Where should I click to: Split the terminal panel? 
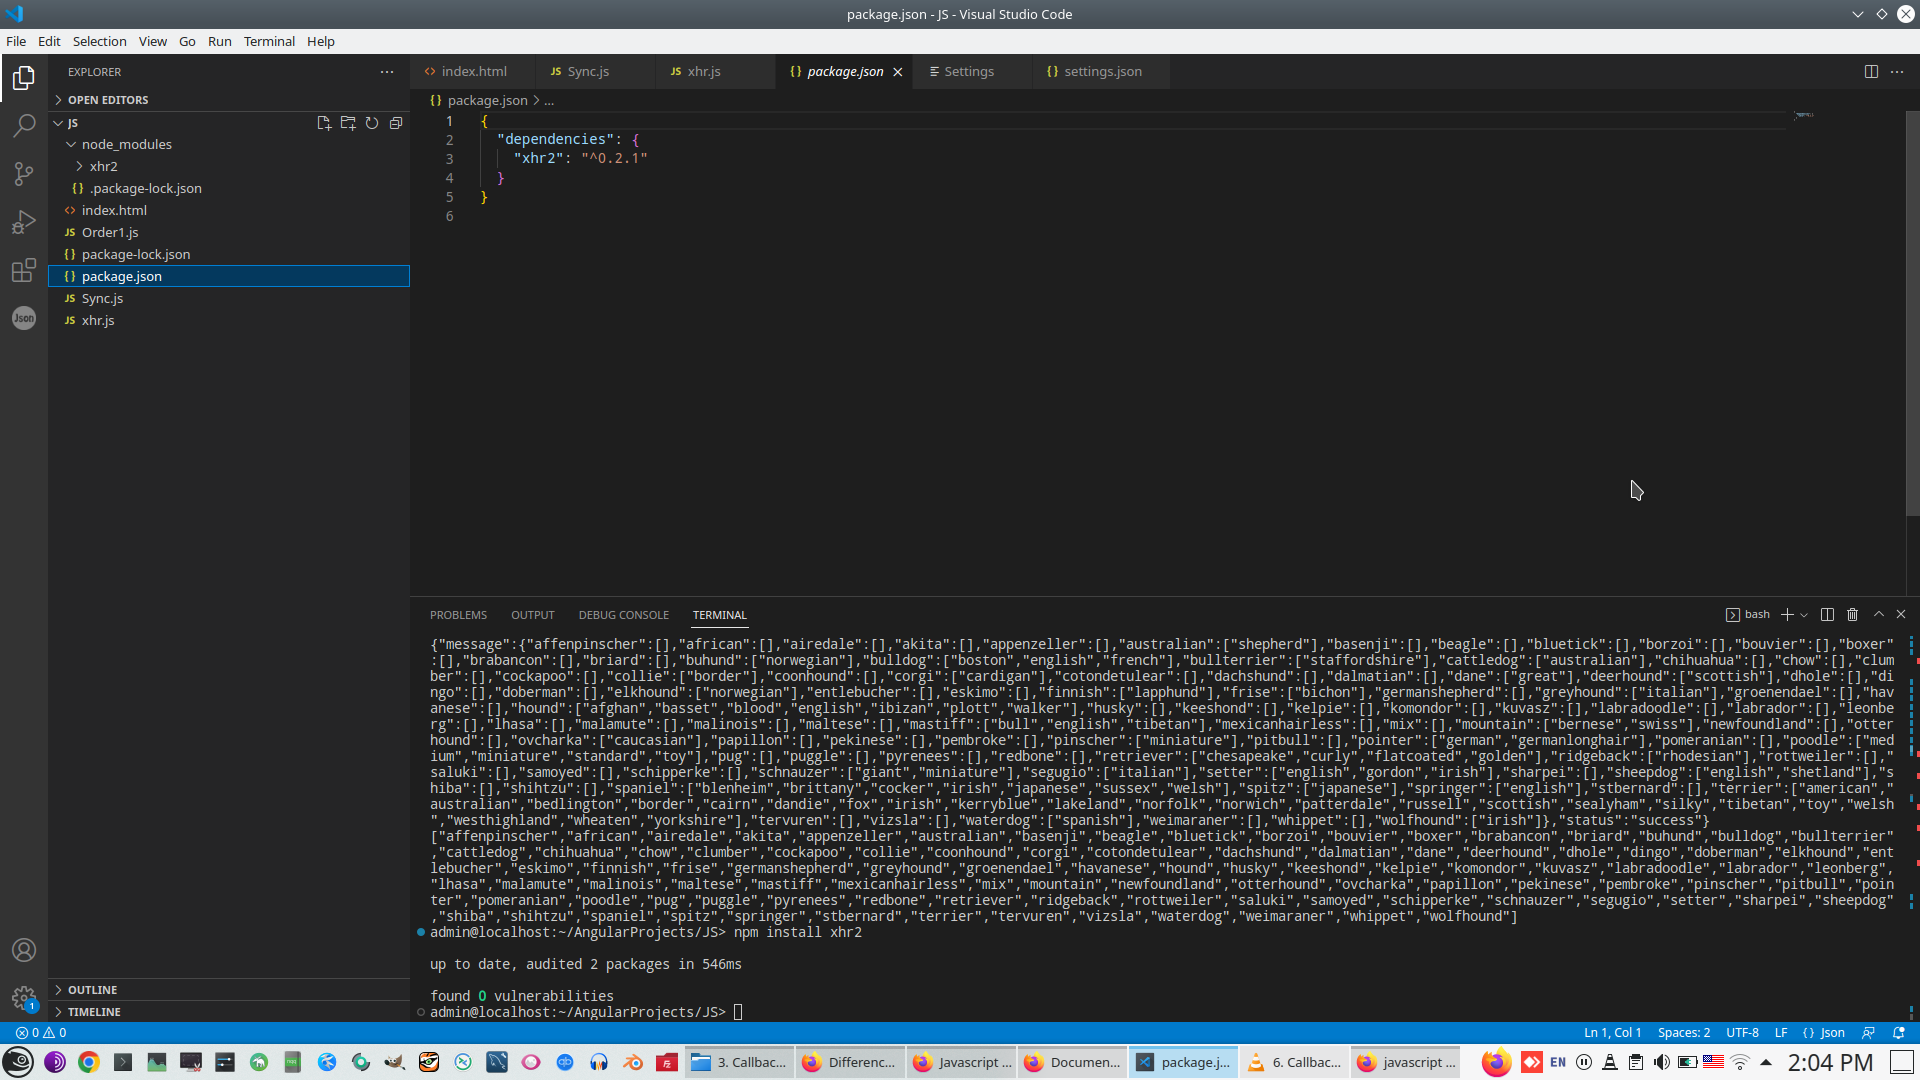click(1827, 614)
